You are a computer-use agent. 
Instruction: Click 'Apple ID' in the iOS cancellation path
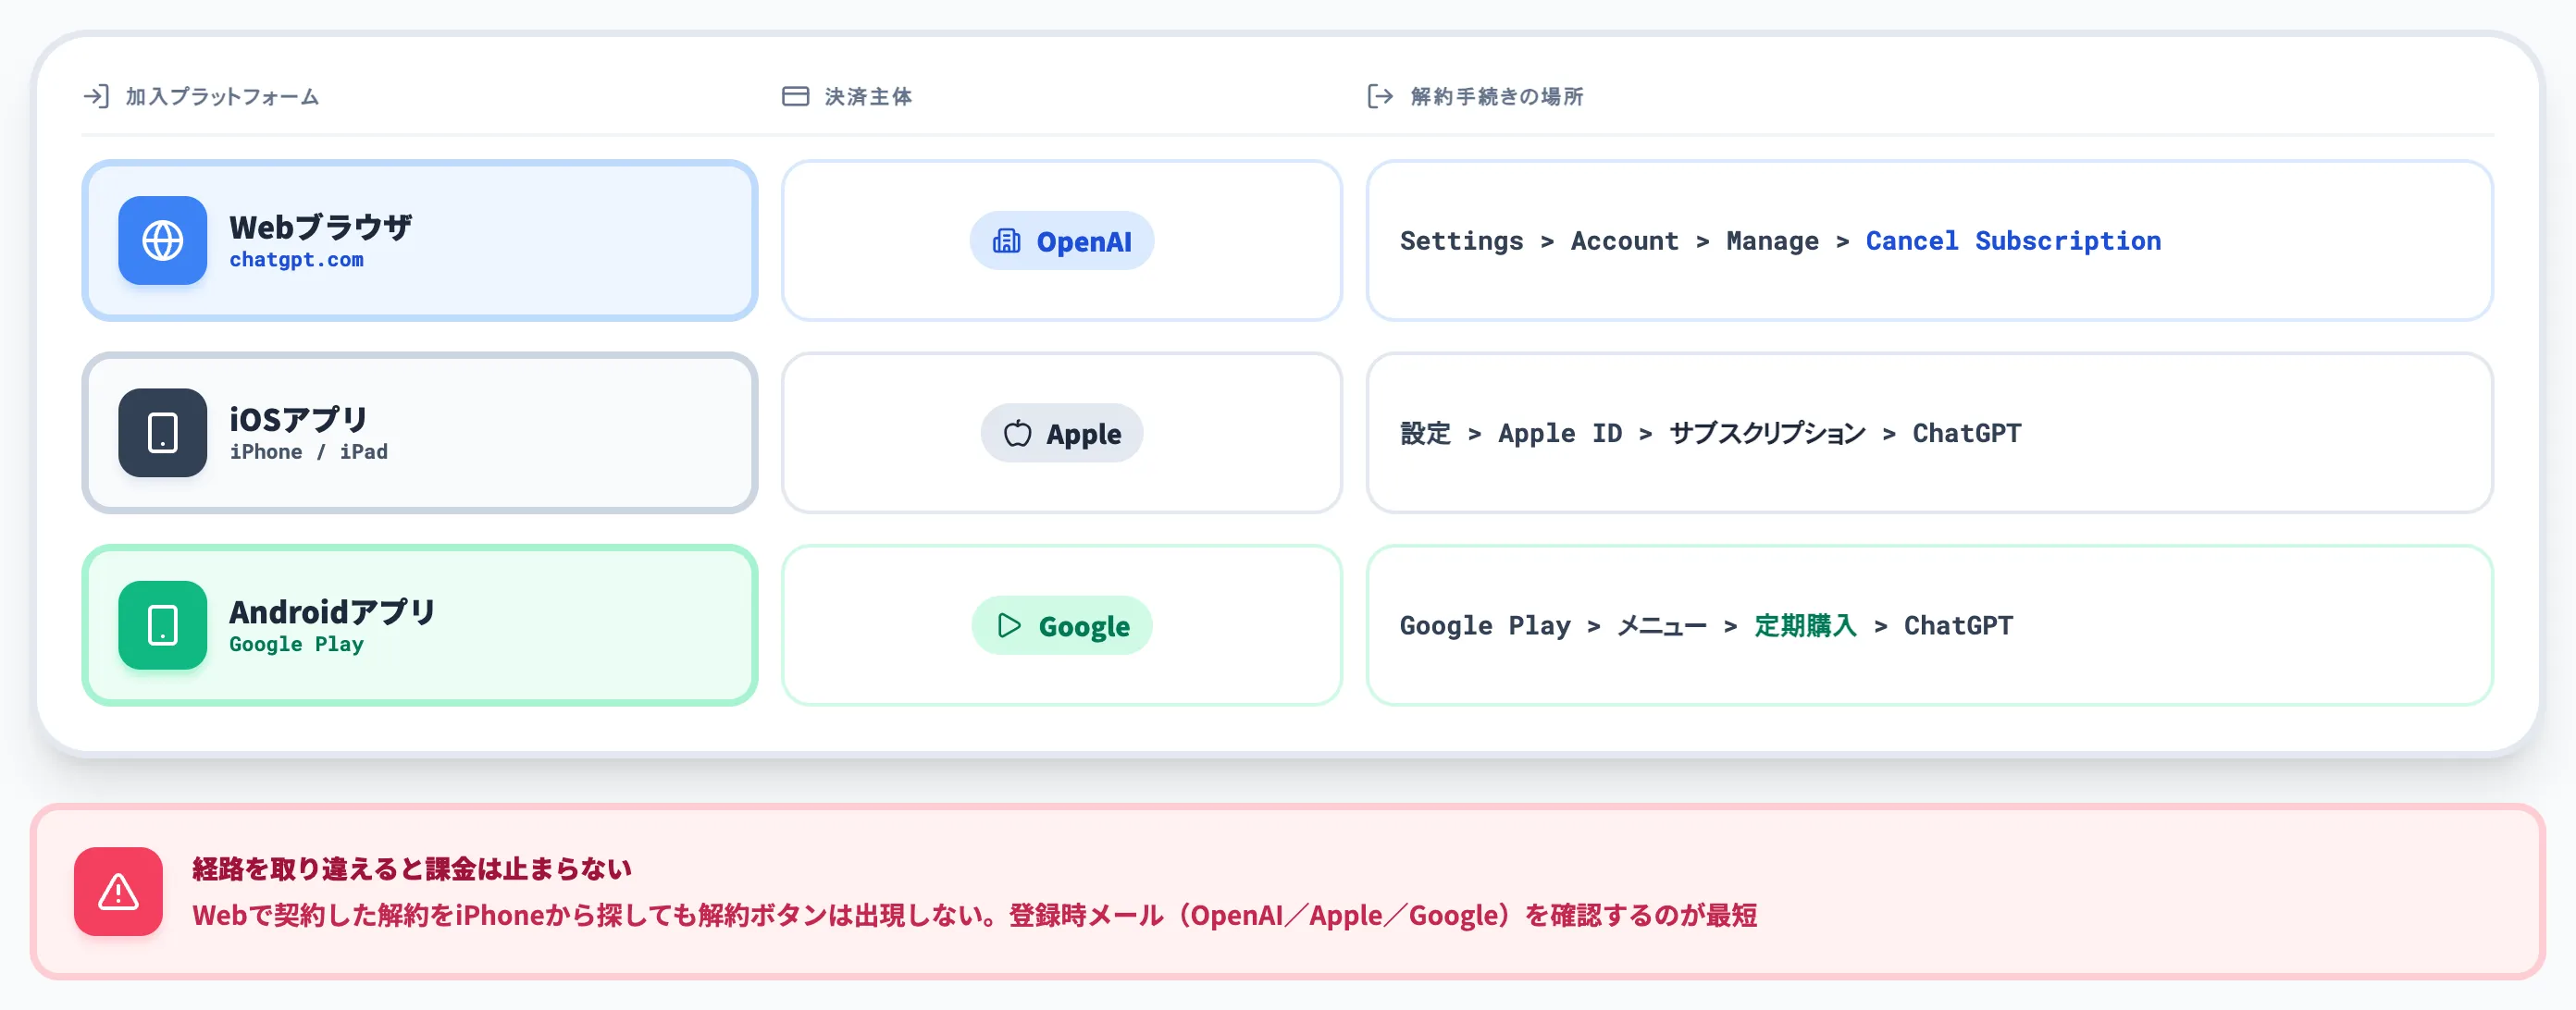coord(1560,433)
